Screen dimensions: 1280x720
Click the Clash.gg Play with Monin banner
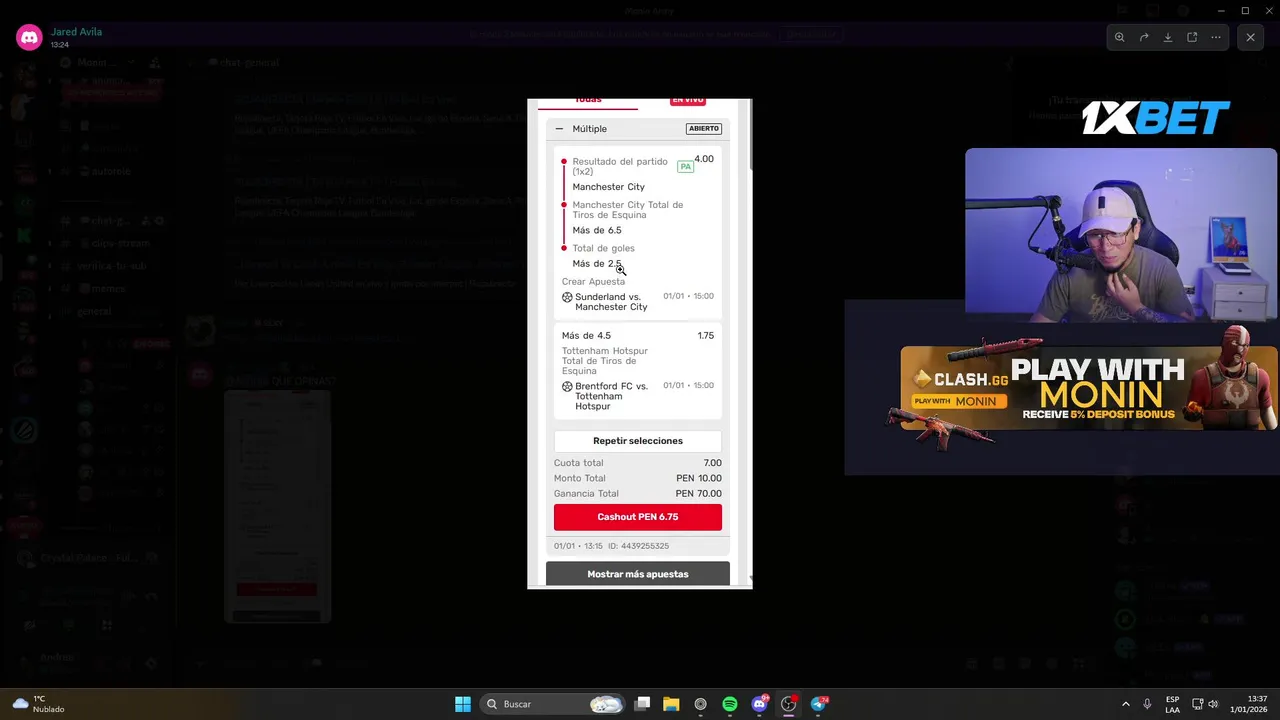click(x=1088, y=388)
